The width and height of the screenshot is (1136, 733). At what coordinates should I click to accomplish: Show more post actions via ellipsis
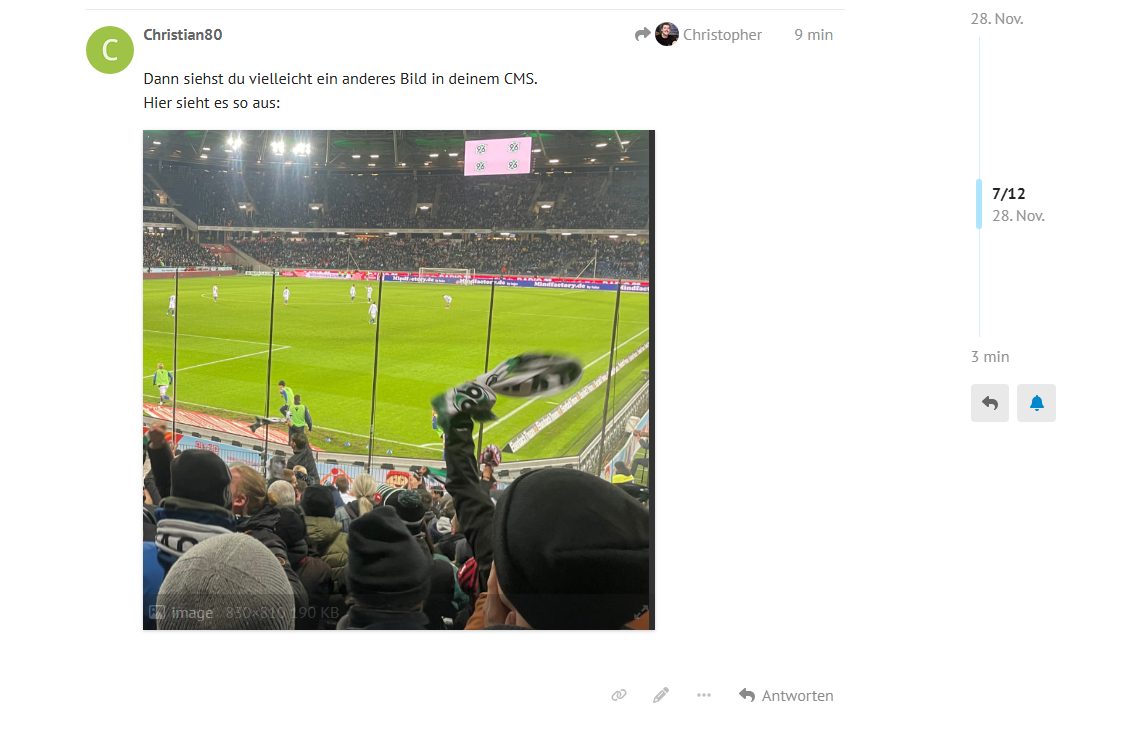(x=703, y=695)
